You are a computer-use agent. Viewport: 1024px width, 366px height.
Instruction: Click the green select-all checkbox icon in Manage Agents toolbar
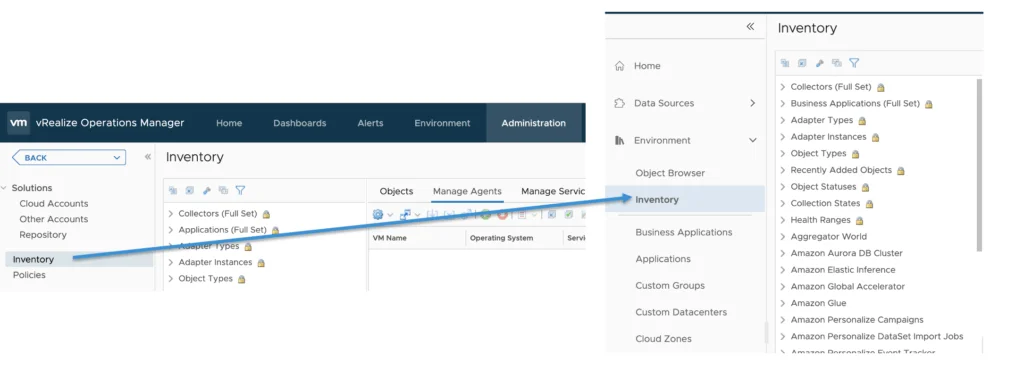569,214
